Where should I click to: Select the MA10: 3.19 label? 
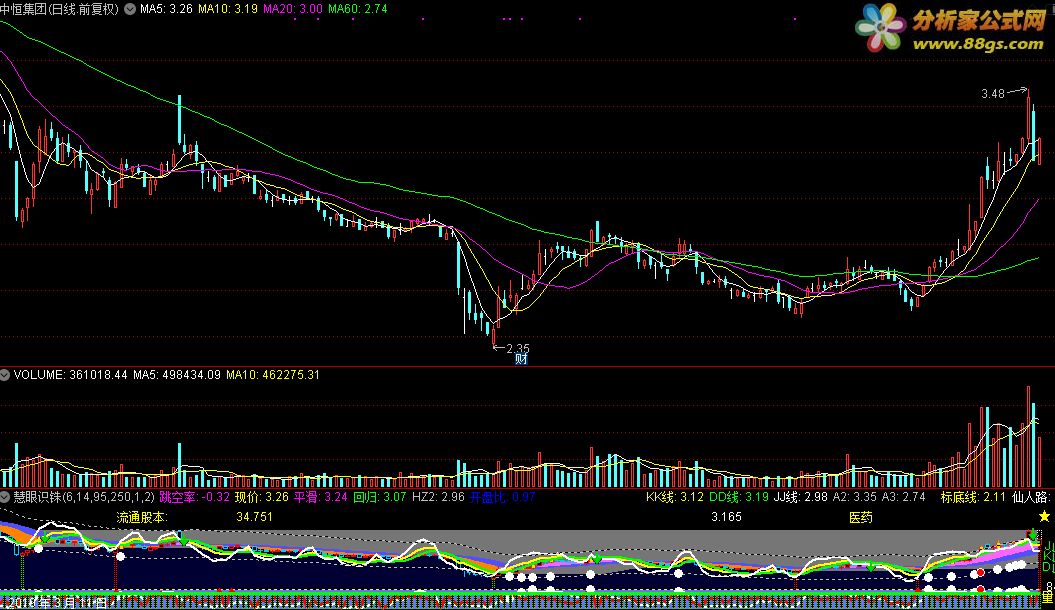pyautogui.click(x=228, y=9)
